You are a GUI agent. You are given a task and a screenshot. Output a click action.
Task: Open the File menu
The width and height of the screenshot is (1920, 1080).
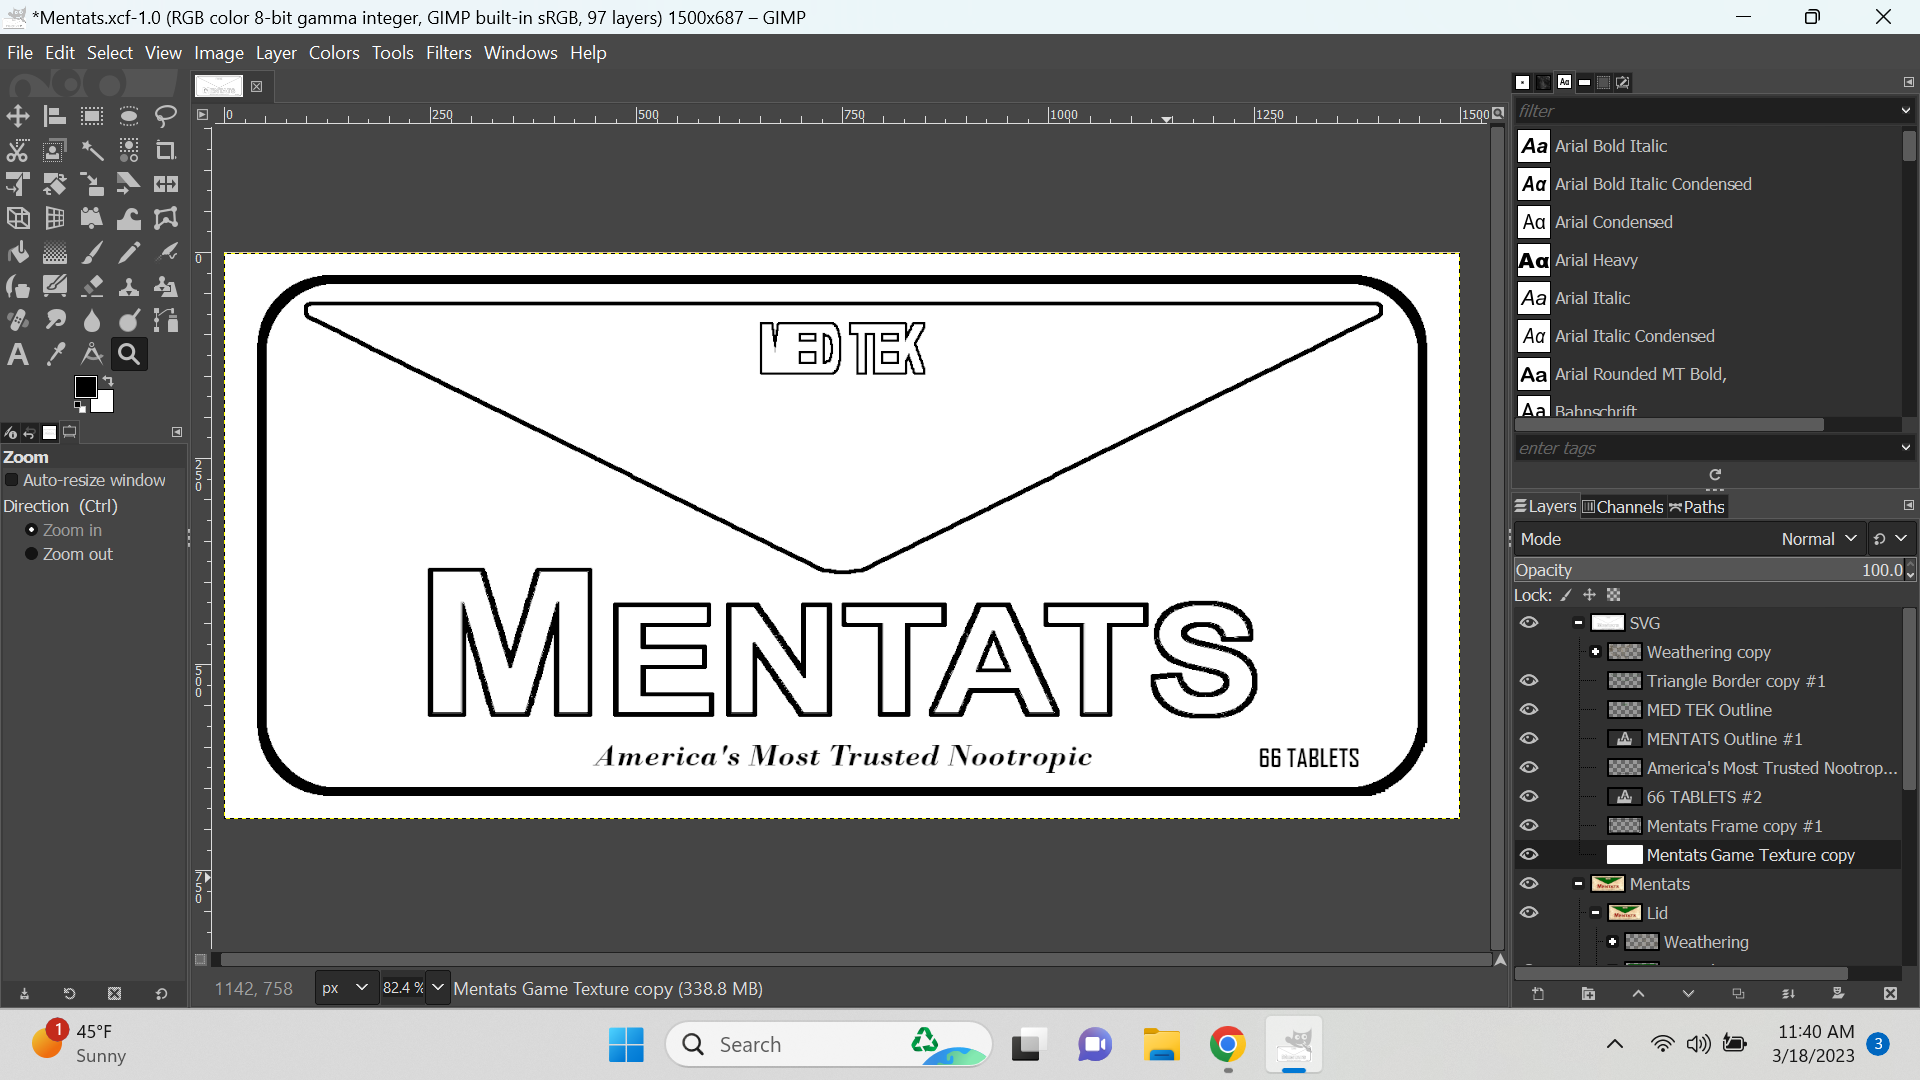tap(20, 53)
